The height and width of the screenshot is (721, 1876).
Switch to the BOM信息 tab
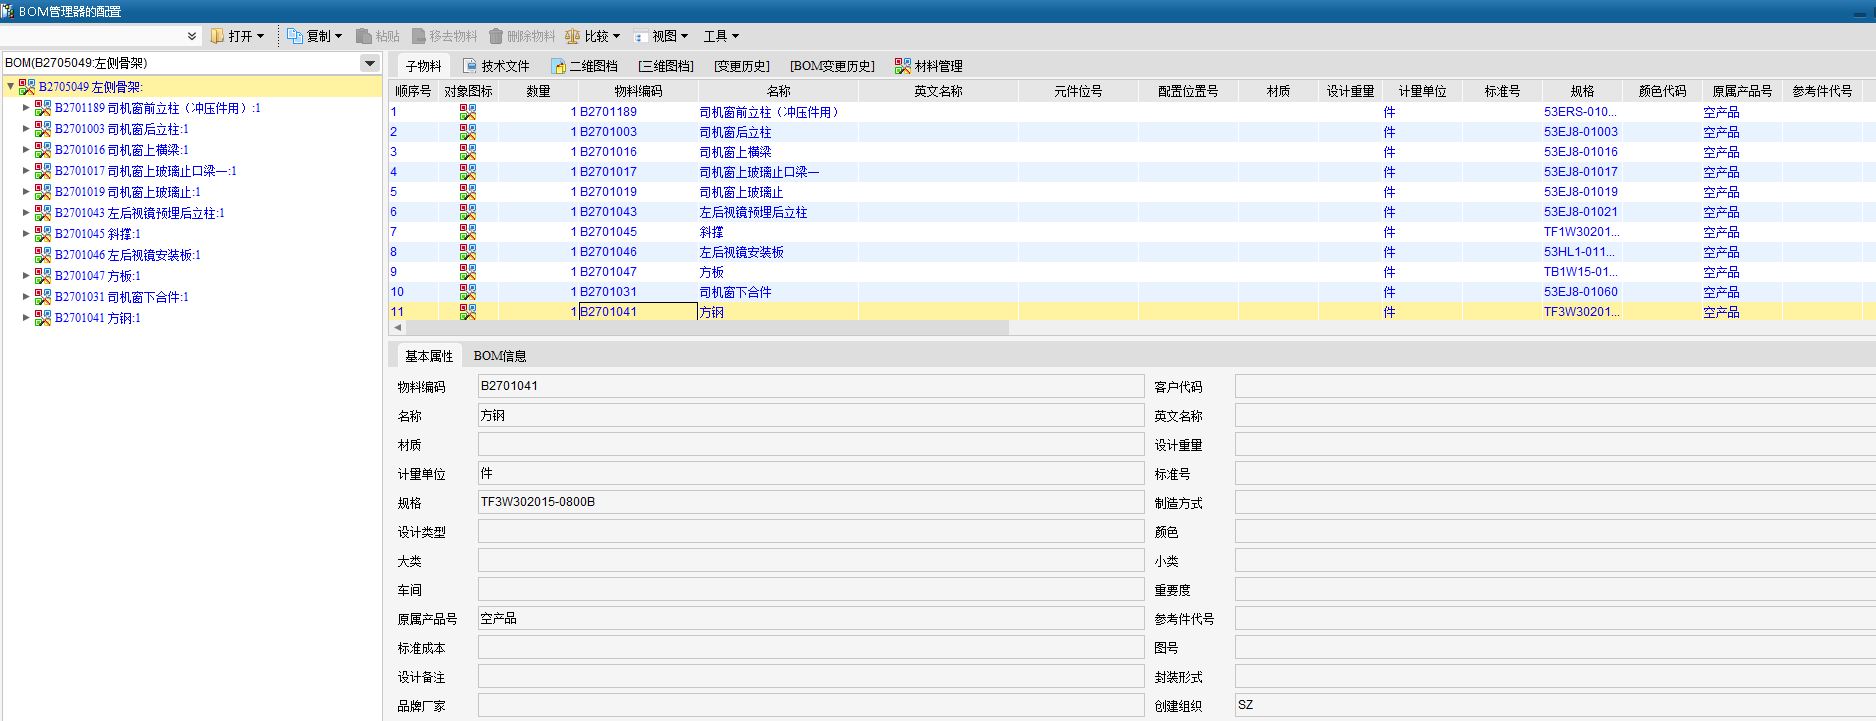pyautogui.click(x=499, y=356)
